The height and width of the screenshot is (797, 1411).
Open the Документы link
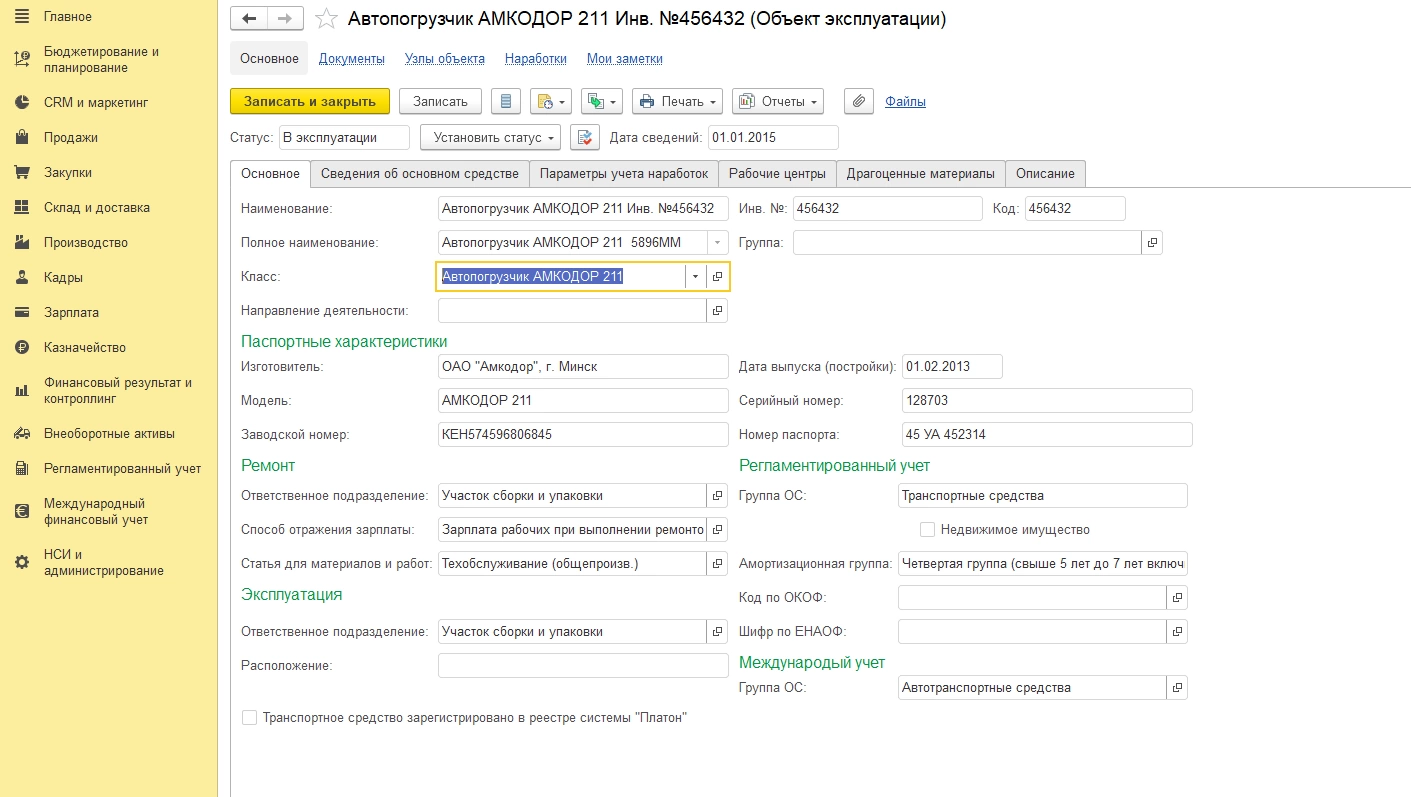(352, 59)
